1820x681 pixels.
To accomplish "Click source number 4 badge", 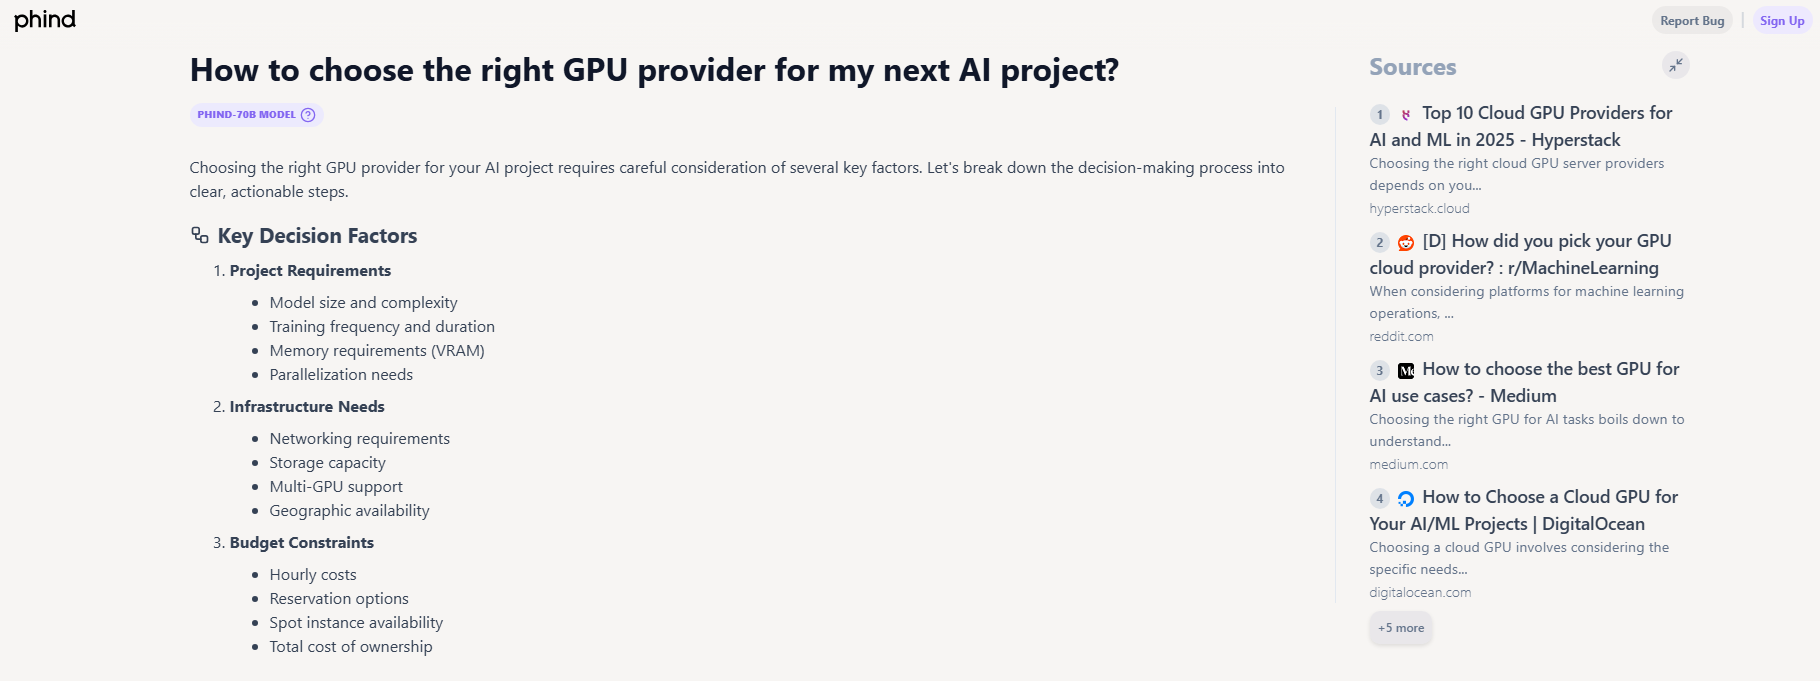I will 1380,499.
